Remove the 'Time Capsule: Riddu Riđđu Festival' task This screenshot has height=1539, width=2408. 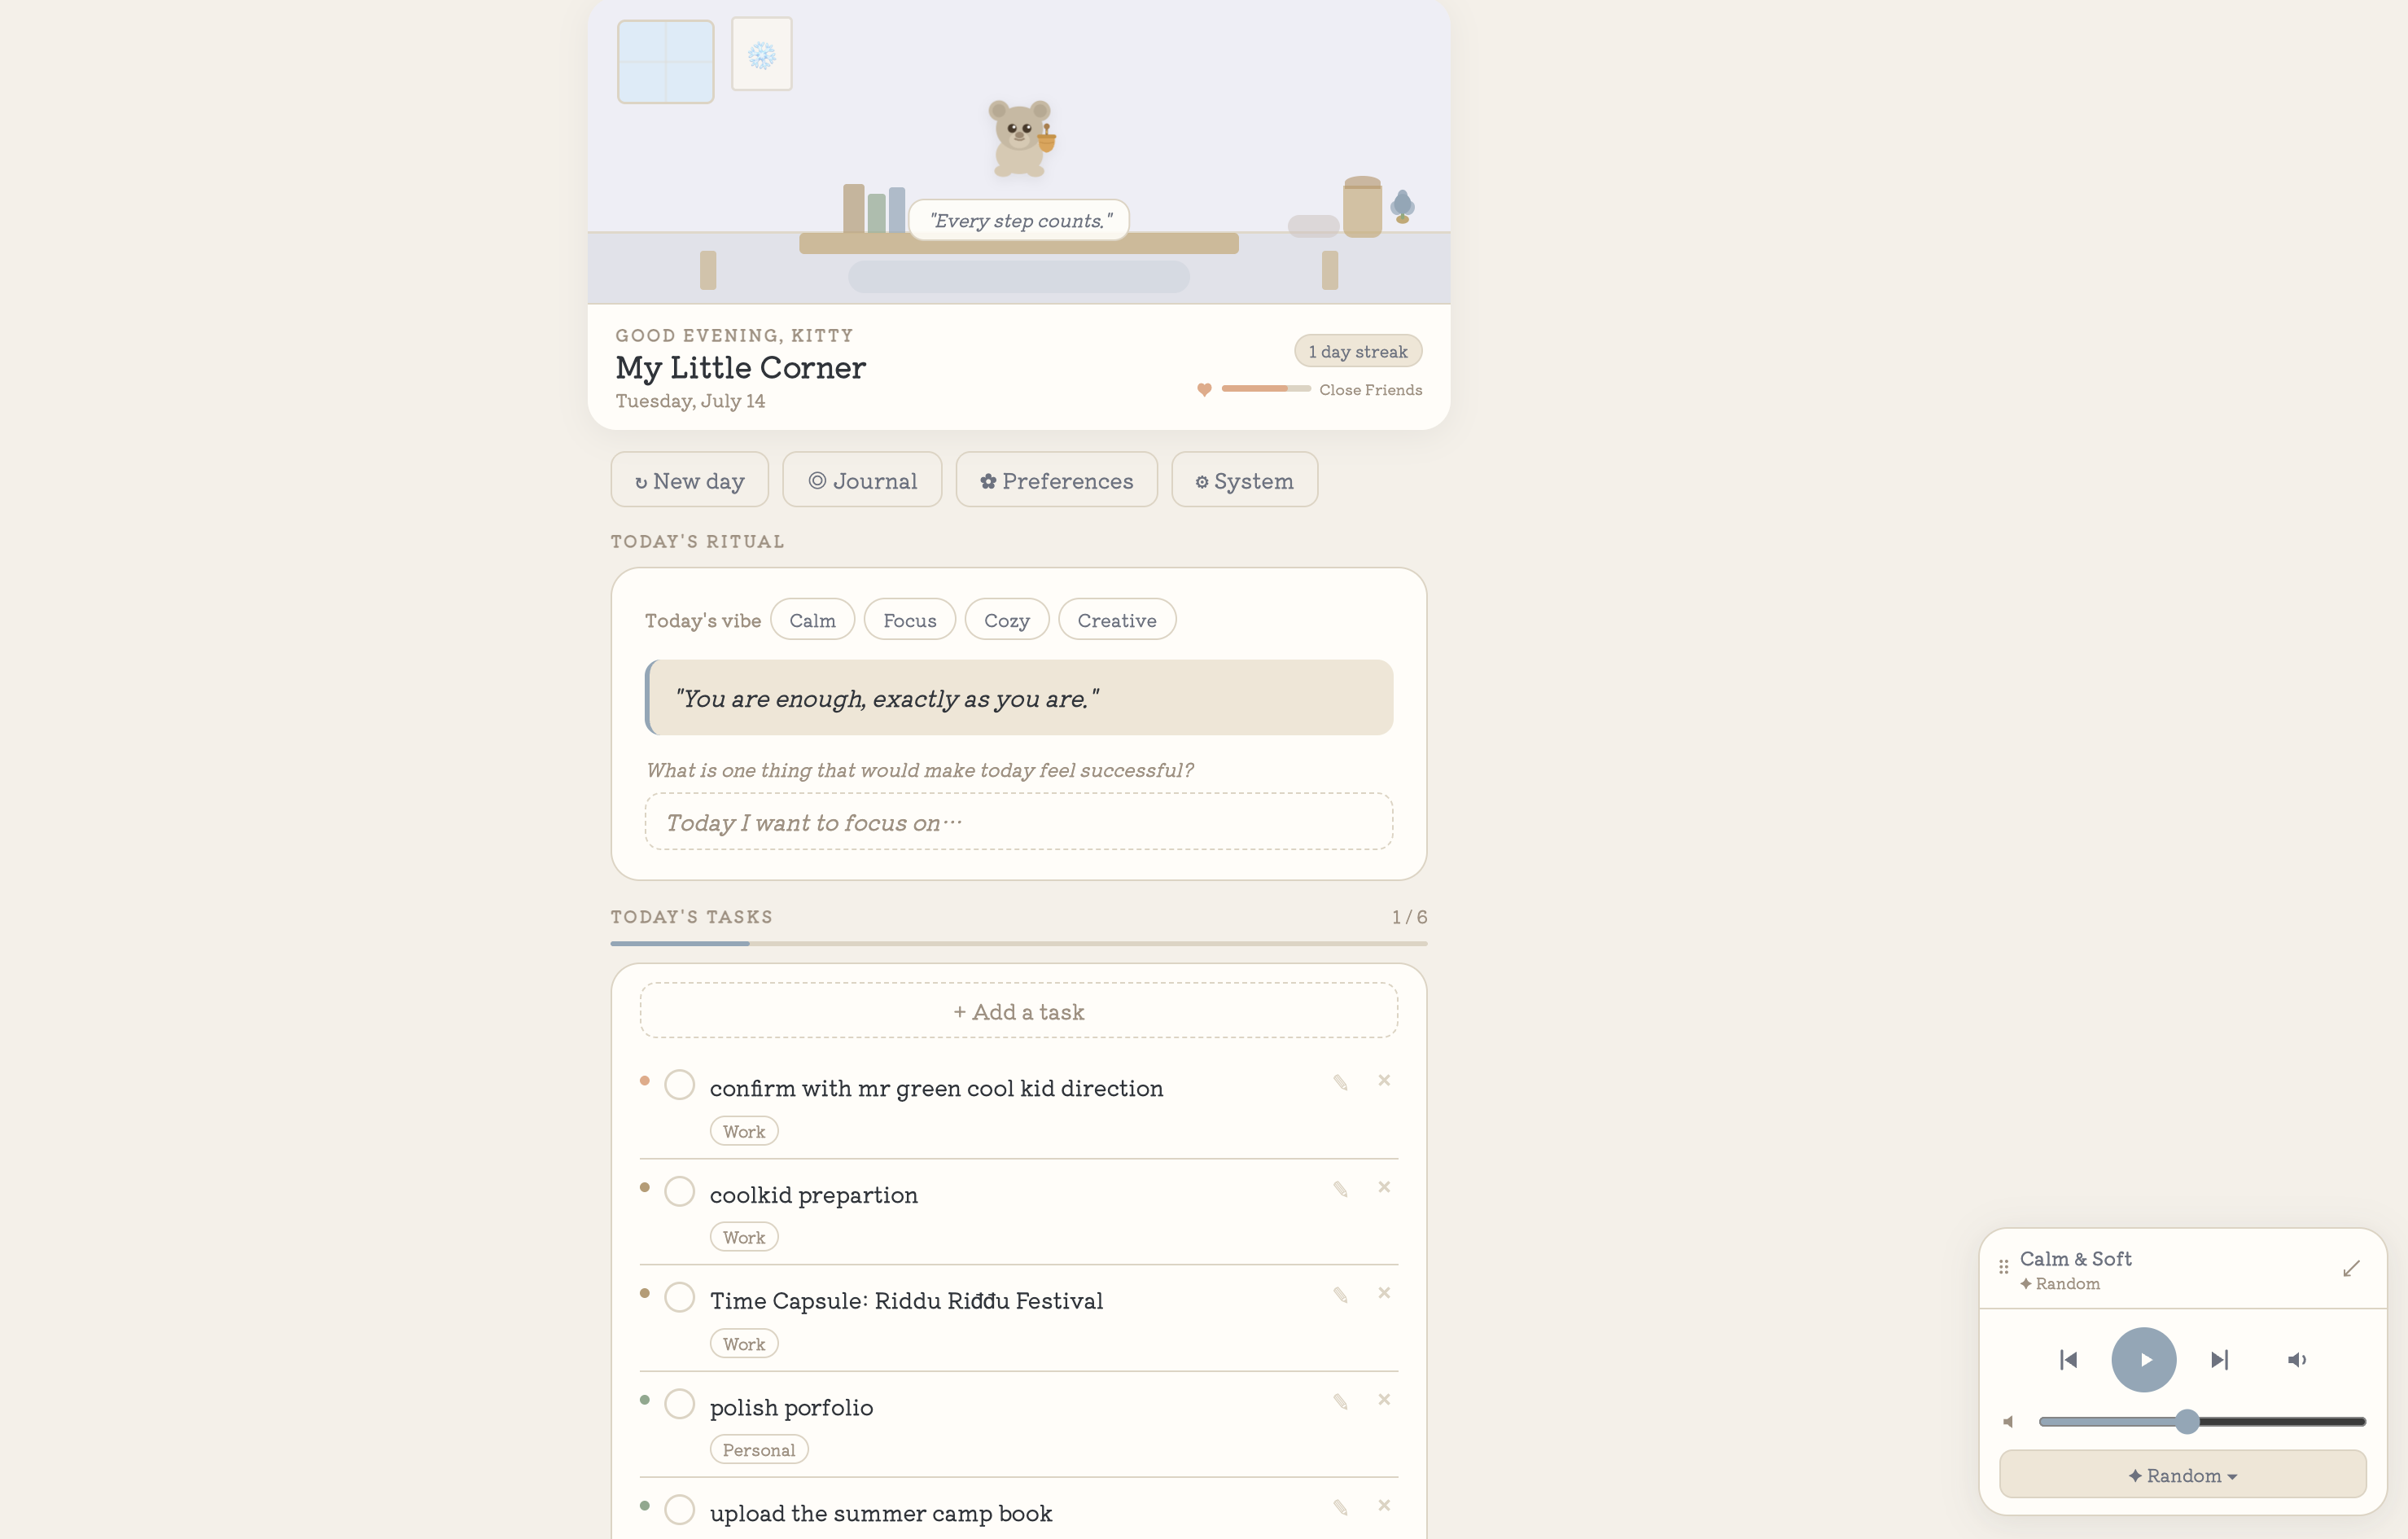pos(1384,1293)
